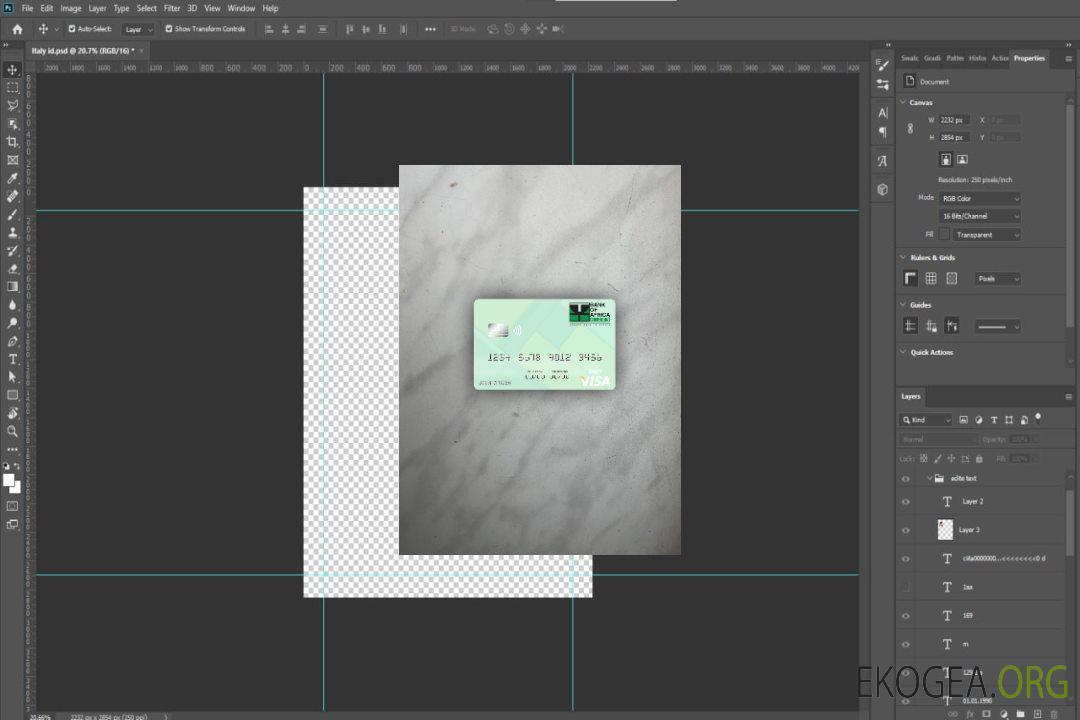Pick the Horizontal Type tool
Image resolution: width=1080 pixels, height=720 pixels.
(x=12, y=359)
